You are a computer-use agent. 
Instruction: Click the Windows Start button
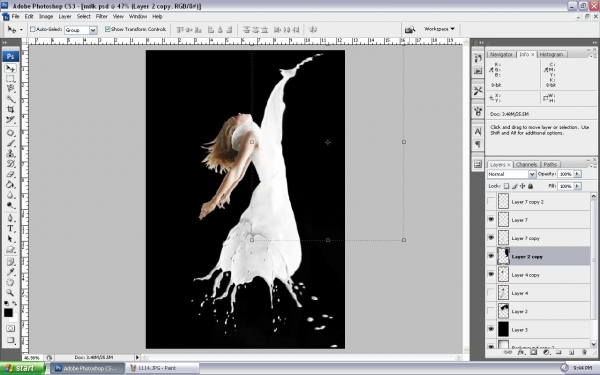[23, 368]
